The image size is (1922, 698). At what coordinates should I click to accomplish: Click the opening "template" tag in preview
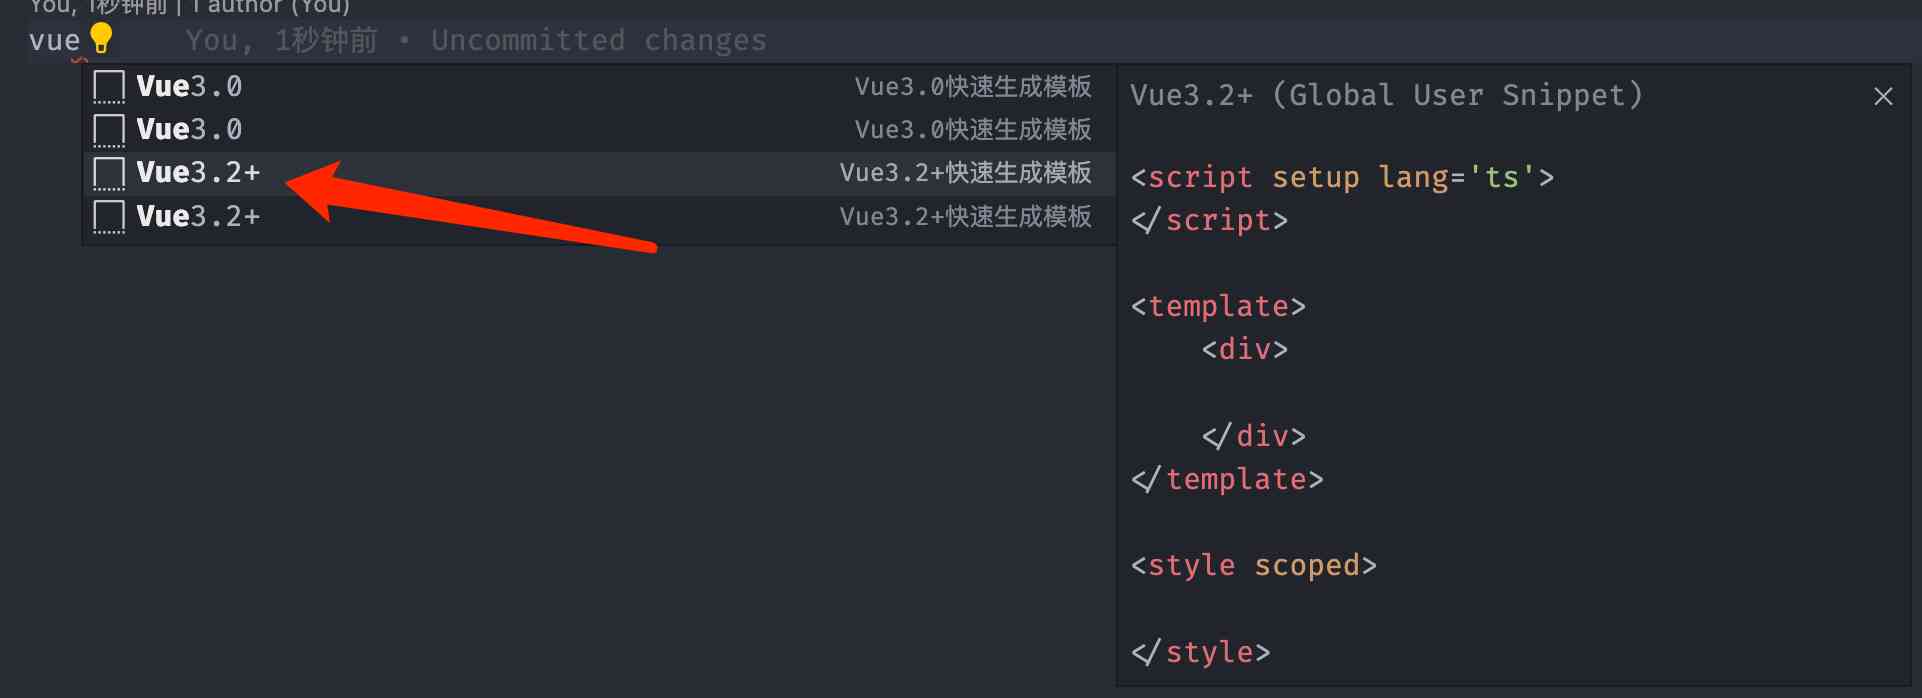pyautogui.click(x=1218, y=306)
